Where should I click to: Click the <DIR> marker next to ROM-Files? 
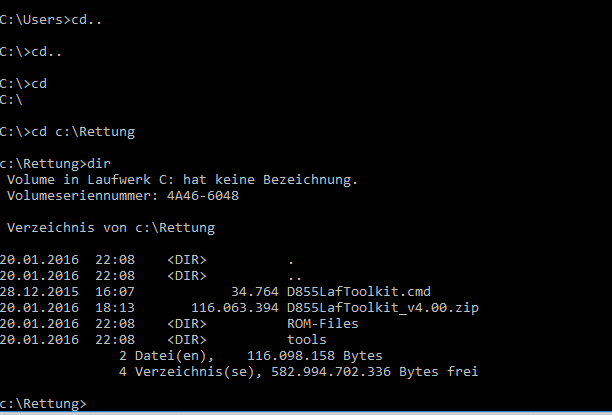click(x=187, y=324)
